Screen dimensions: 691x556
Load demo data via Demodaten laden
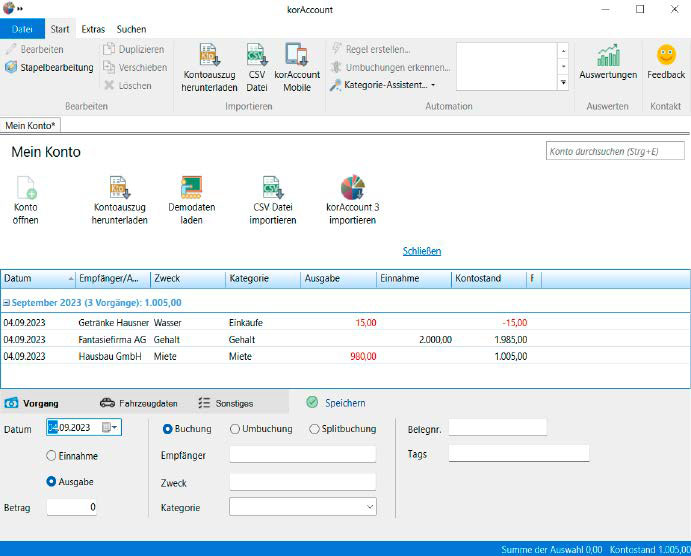(x=191, y=189)
